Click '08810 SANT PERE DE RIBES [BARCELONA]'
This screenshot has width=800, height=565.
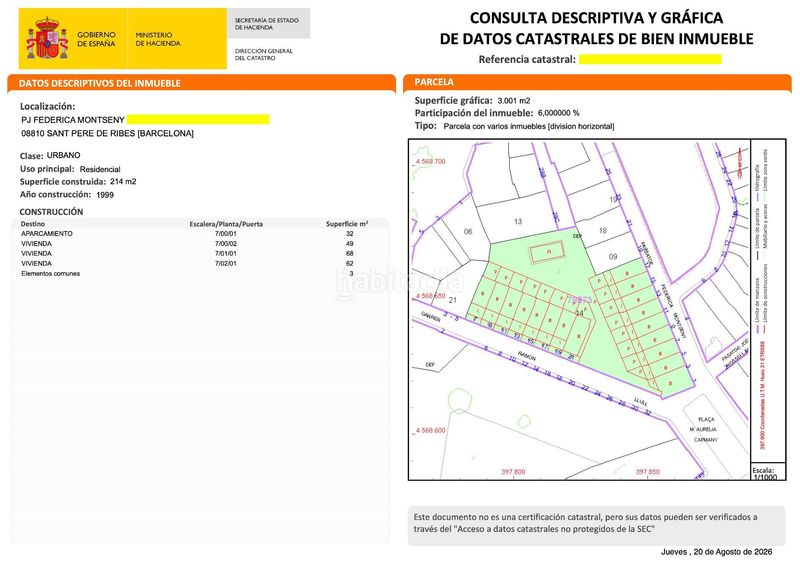pos(107,133)
